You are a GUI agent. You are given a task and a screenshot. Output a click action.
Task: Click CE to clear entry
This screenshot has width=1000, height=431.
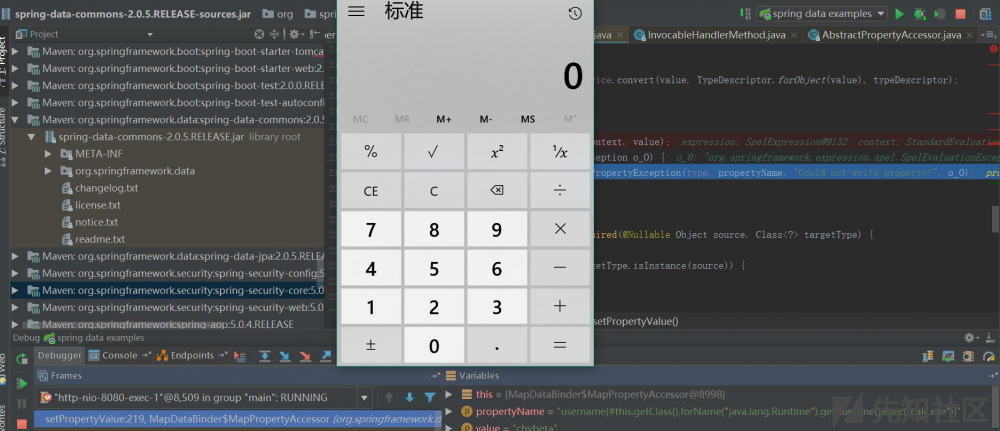point(371,191)
